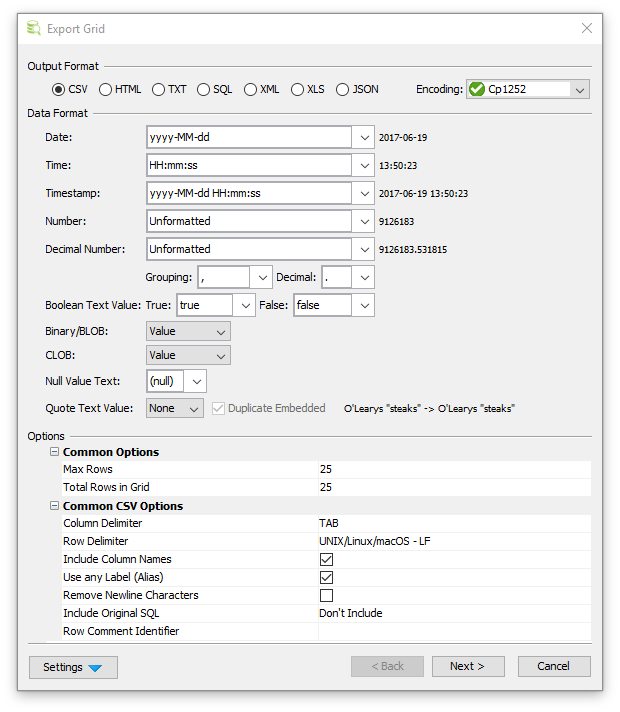This screenshot has width=620, height=712.
Task: Collapse the Common CSV Options section
Action: (x=54, y=506)
